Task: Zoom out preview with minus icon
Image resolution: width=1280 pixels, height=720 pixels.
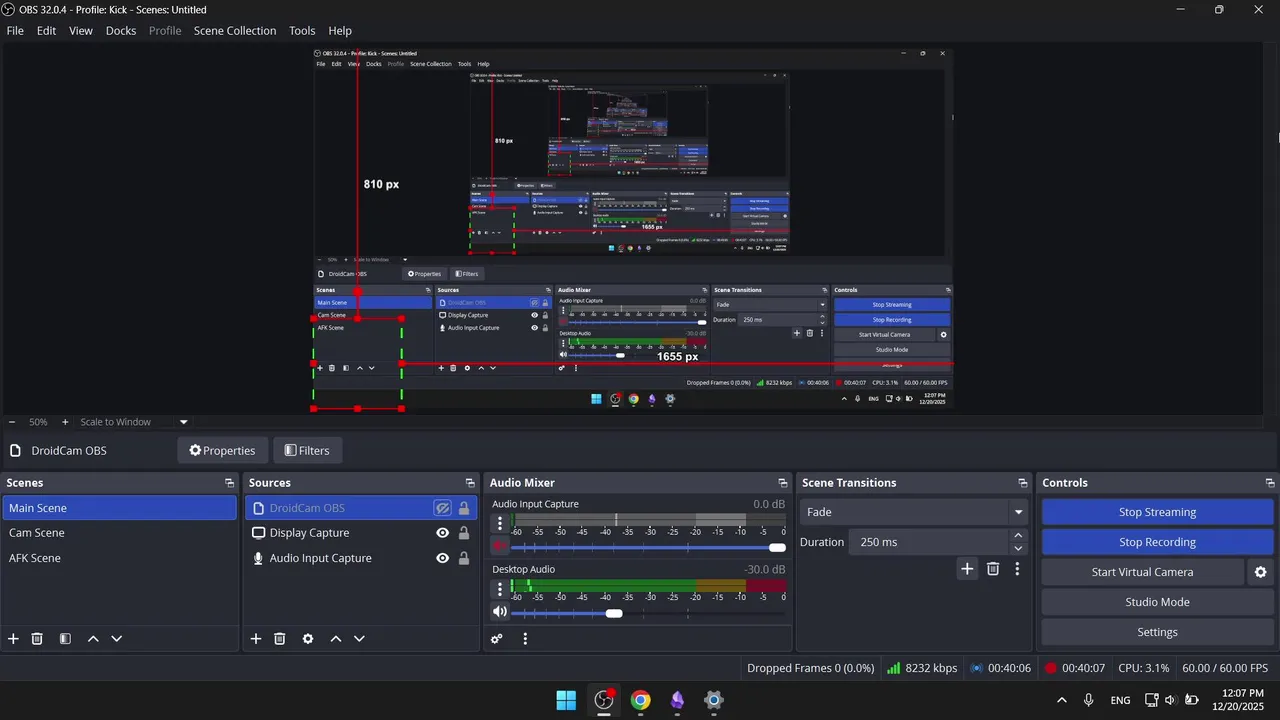Action: pos(12,422)
